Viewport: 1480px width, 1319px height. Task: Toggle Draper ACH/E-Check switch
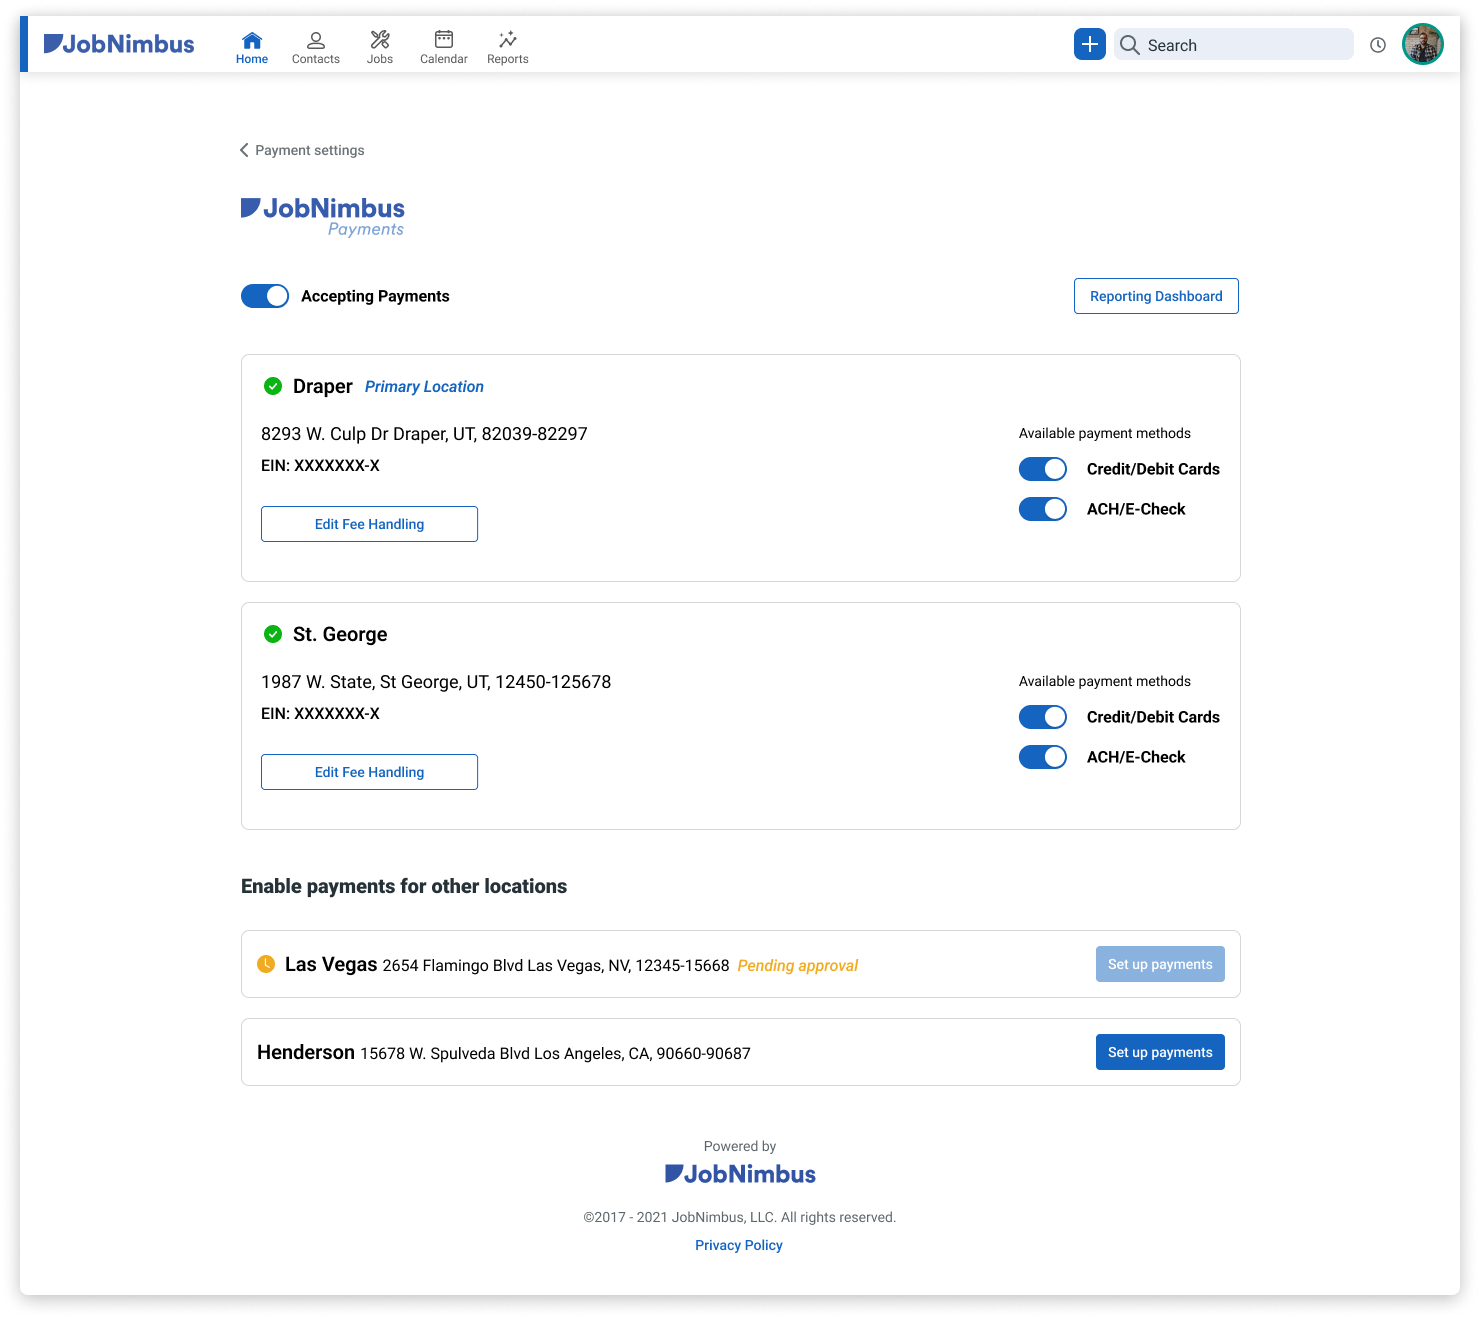click(x=1043, y=509)
